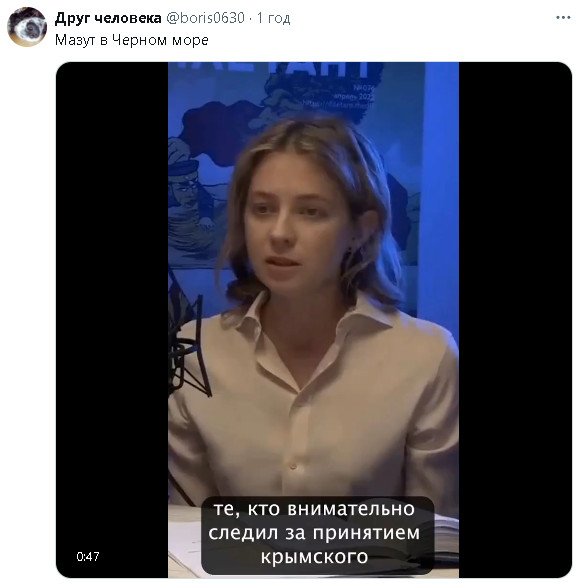Open the @boris0630 handle link
The height and width of the screenshot is (588, 578).
(x=205, y=18)
